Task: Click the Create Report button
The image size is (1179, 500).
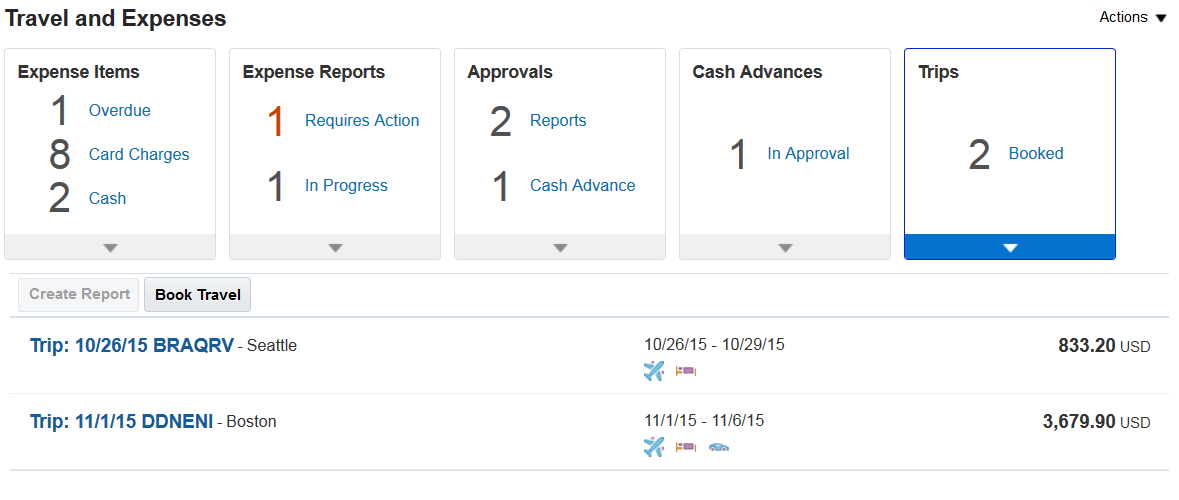Action: point(80,295)
